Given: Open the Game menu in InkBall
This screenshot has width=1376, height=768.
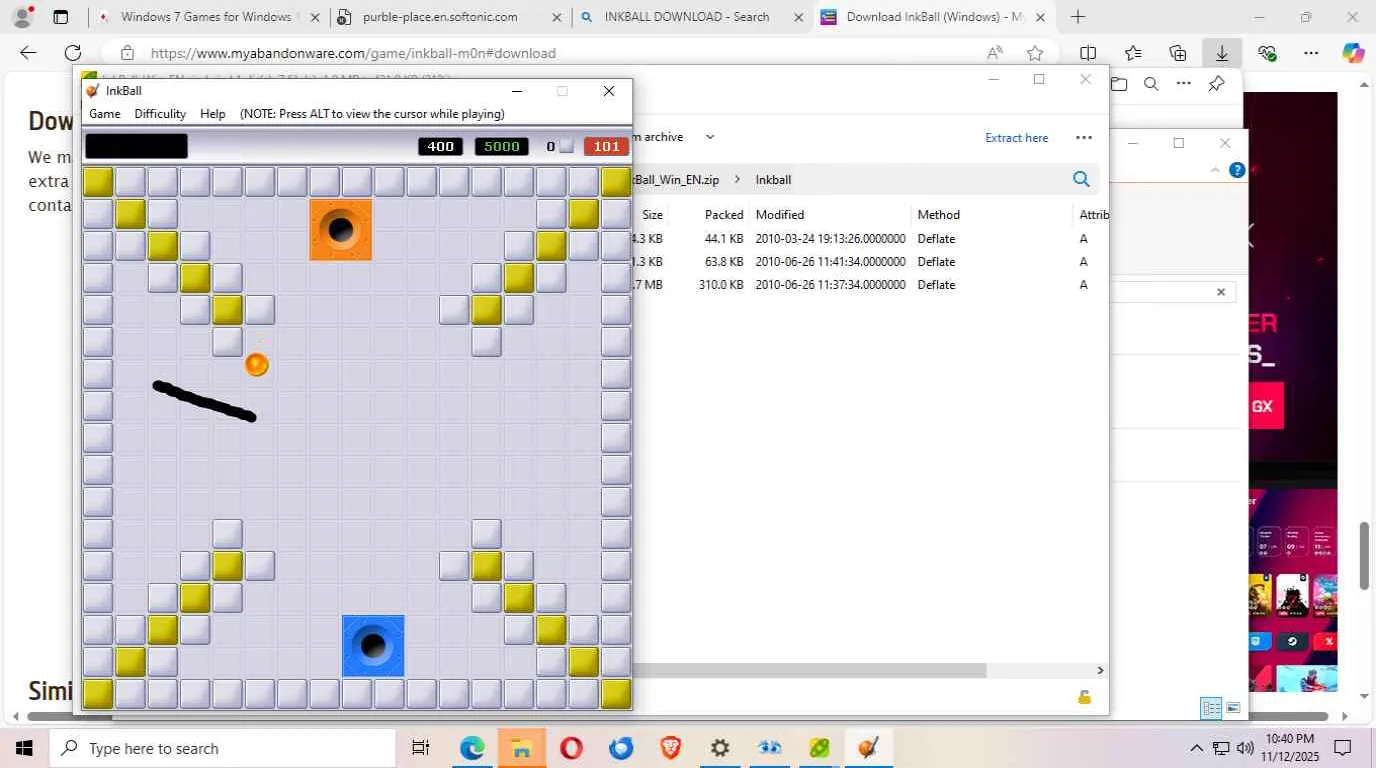Looking at the screenshot, I should (105, 114).
